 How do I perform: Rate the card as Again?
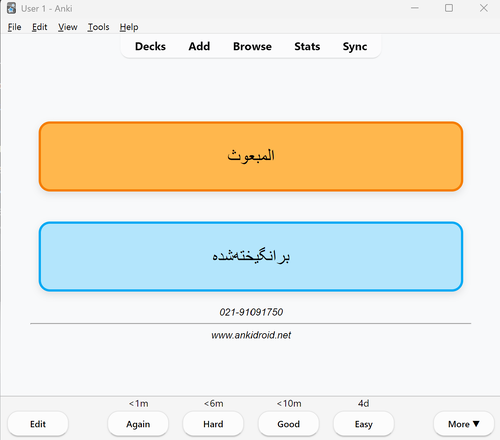(x=138, y=424)
